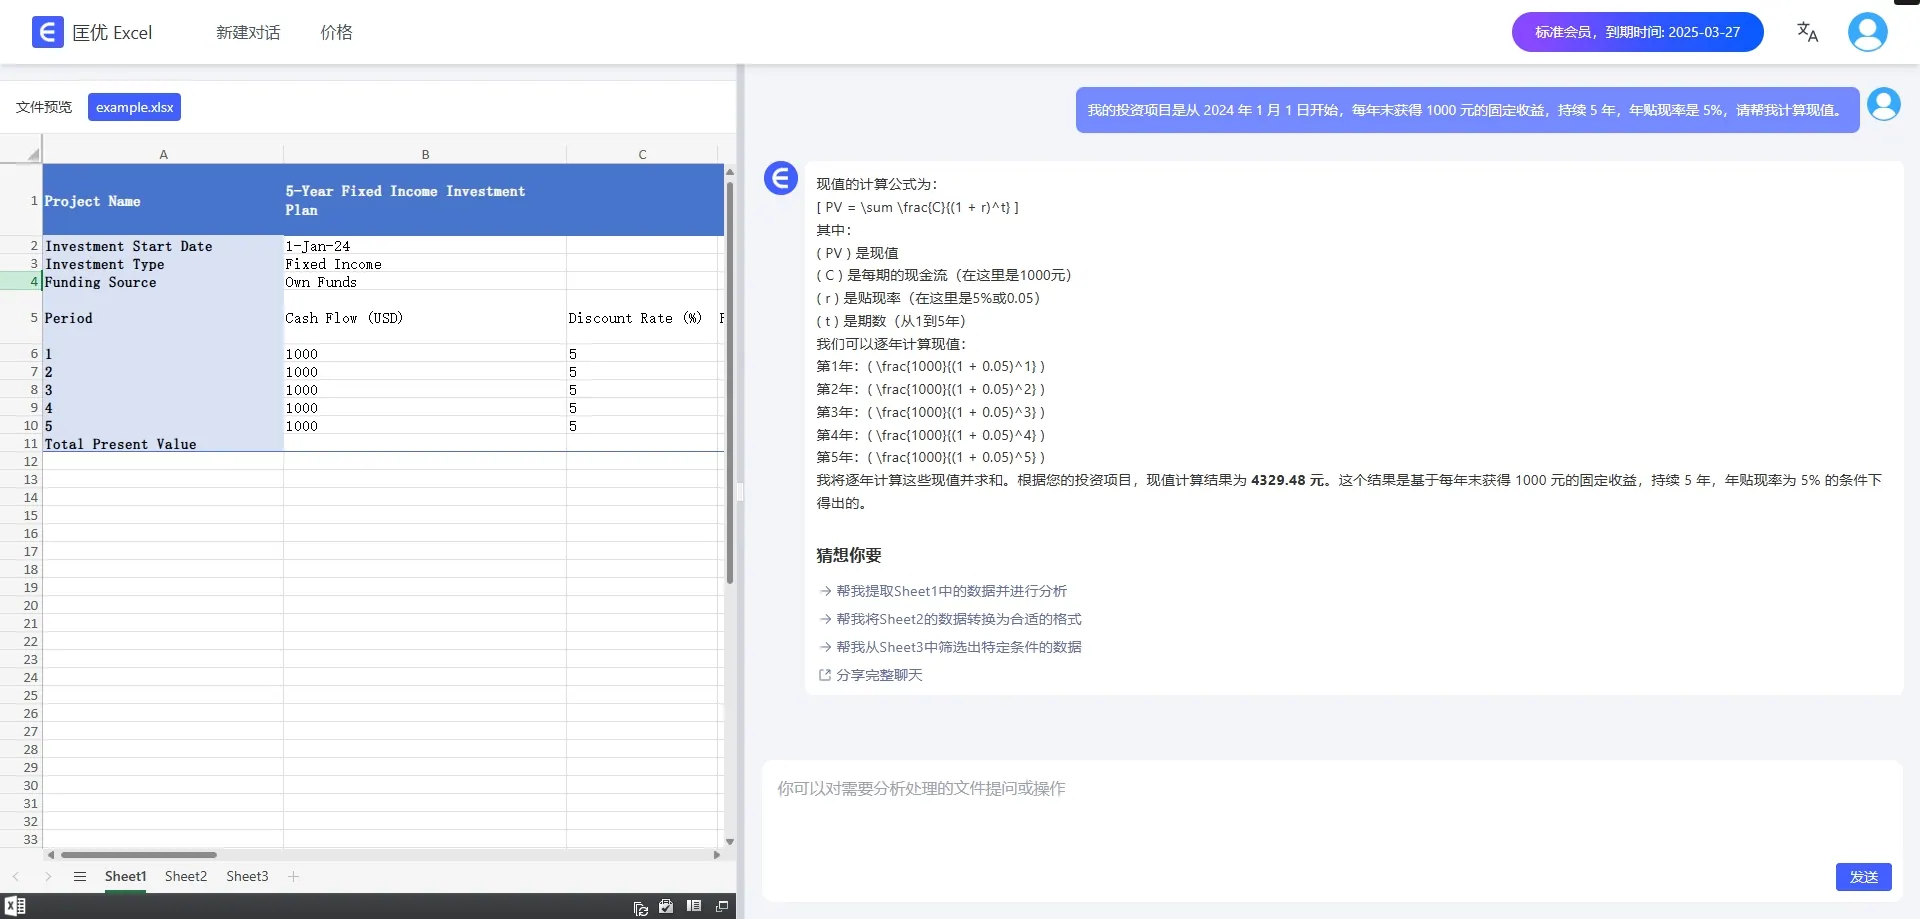Switch to Sheet1 tab
1920x919 pixels.
pyautogui.click(x=126, y=876)
